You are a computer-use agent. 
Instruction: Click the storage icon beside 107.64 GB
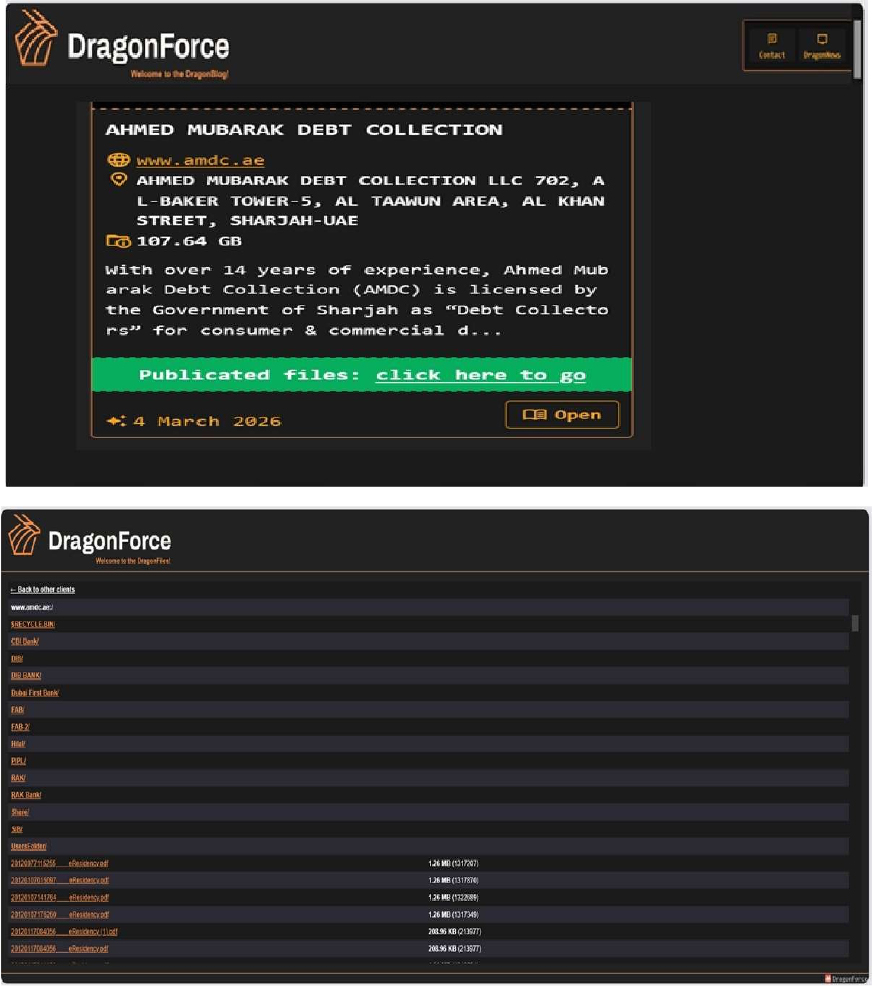click(118, 241)
